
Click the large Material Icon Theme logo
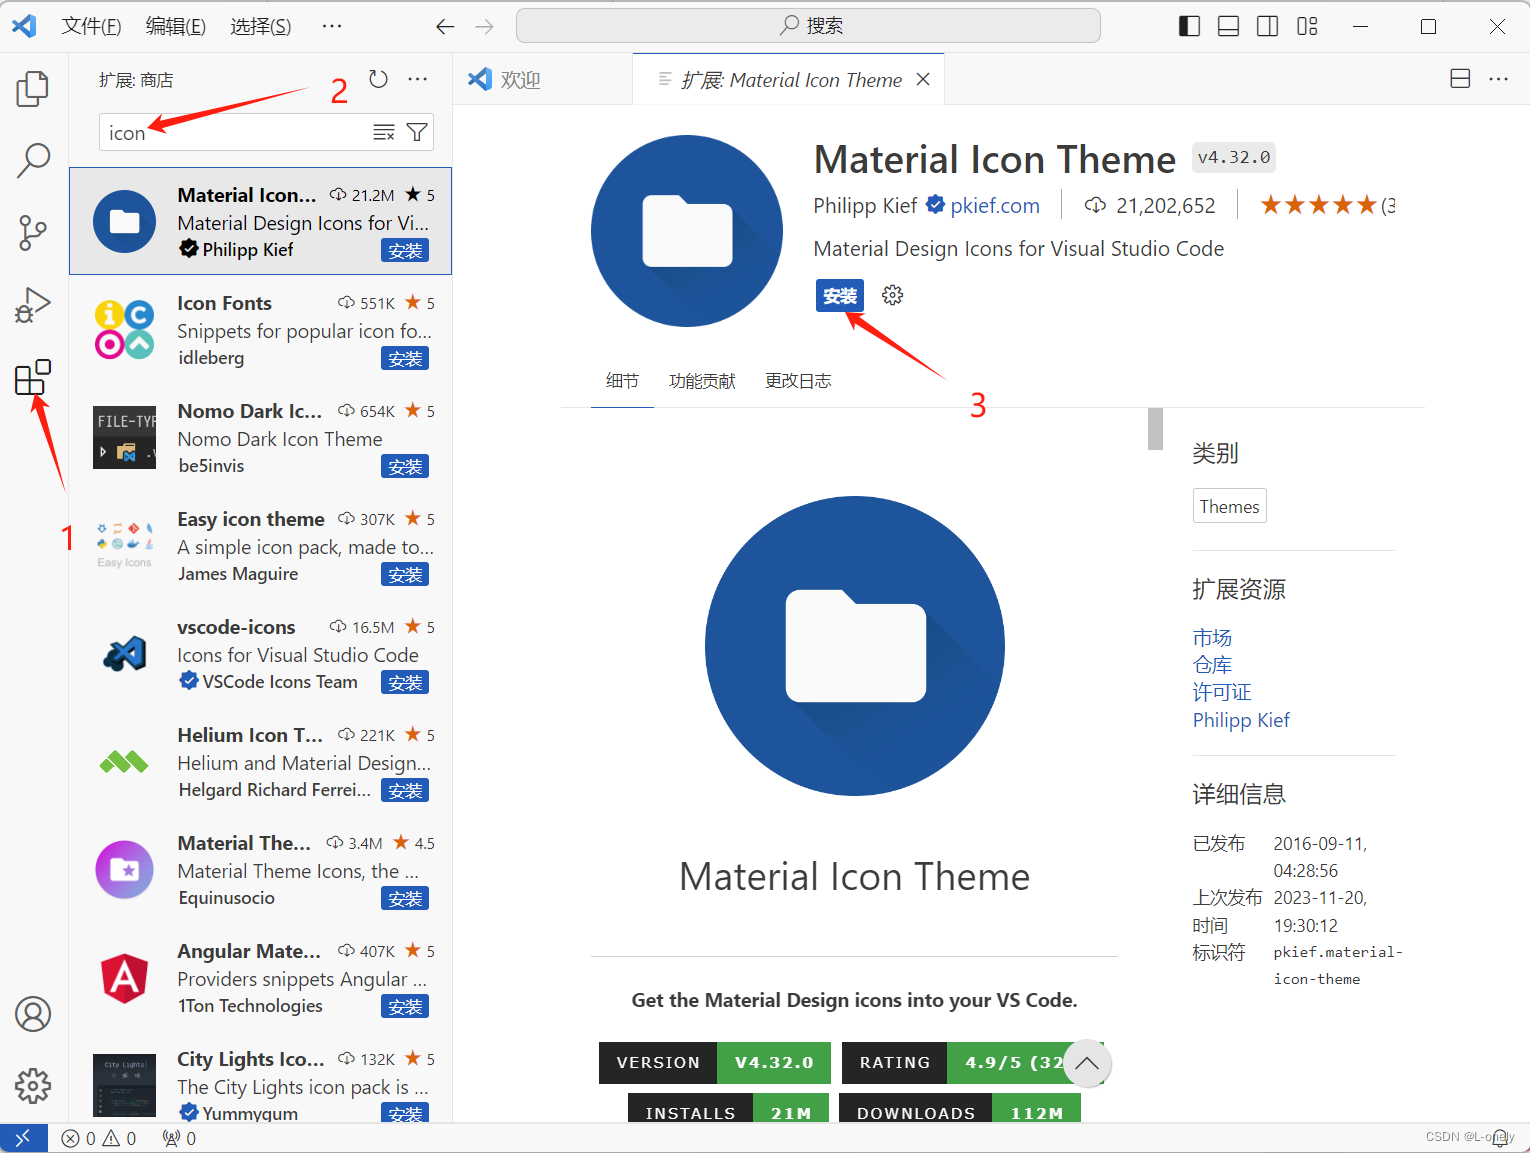855,646
